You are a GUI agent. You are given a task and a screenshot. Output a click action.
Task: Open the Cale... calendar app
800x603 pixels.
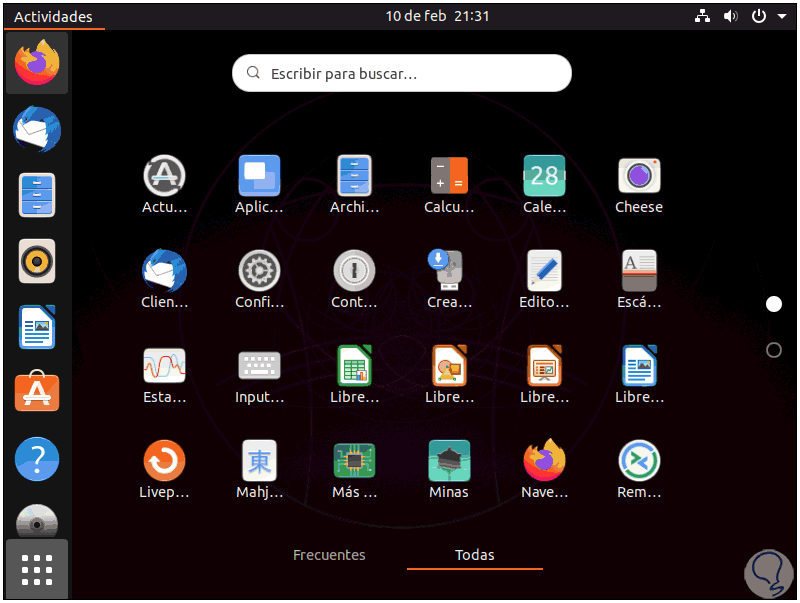(x=544, y=185)
